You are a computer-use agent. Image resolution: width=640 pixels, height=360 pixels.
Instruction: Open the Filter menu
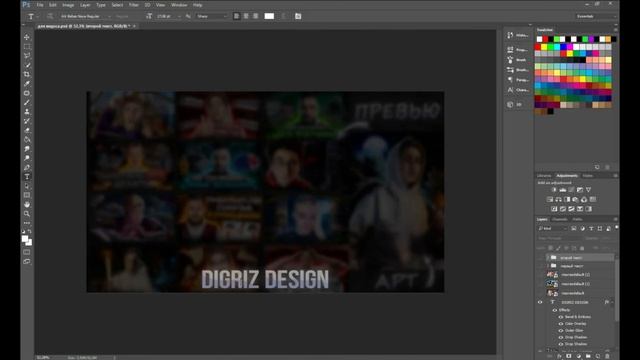click(133, 5)
